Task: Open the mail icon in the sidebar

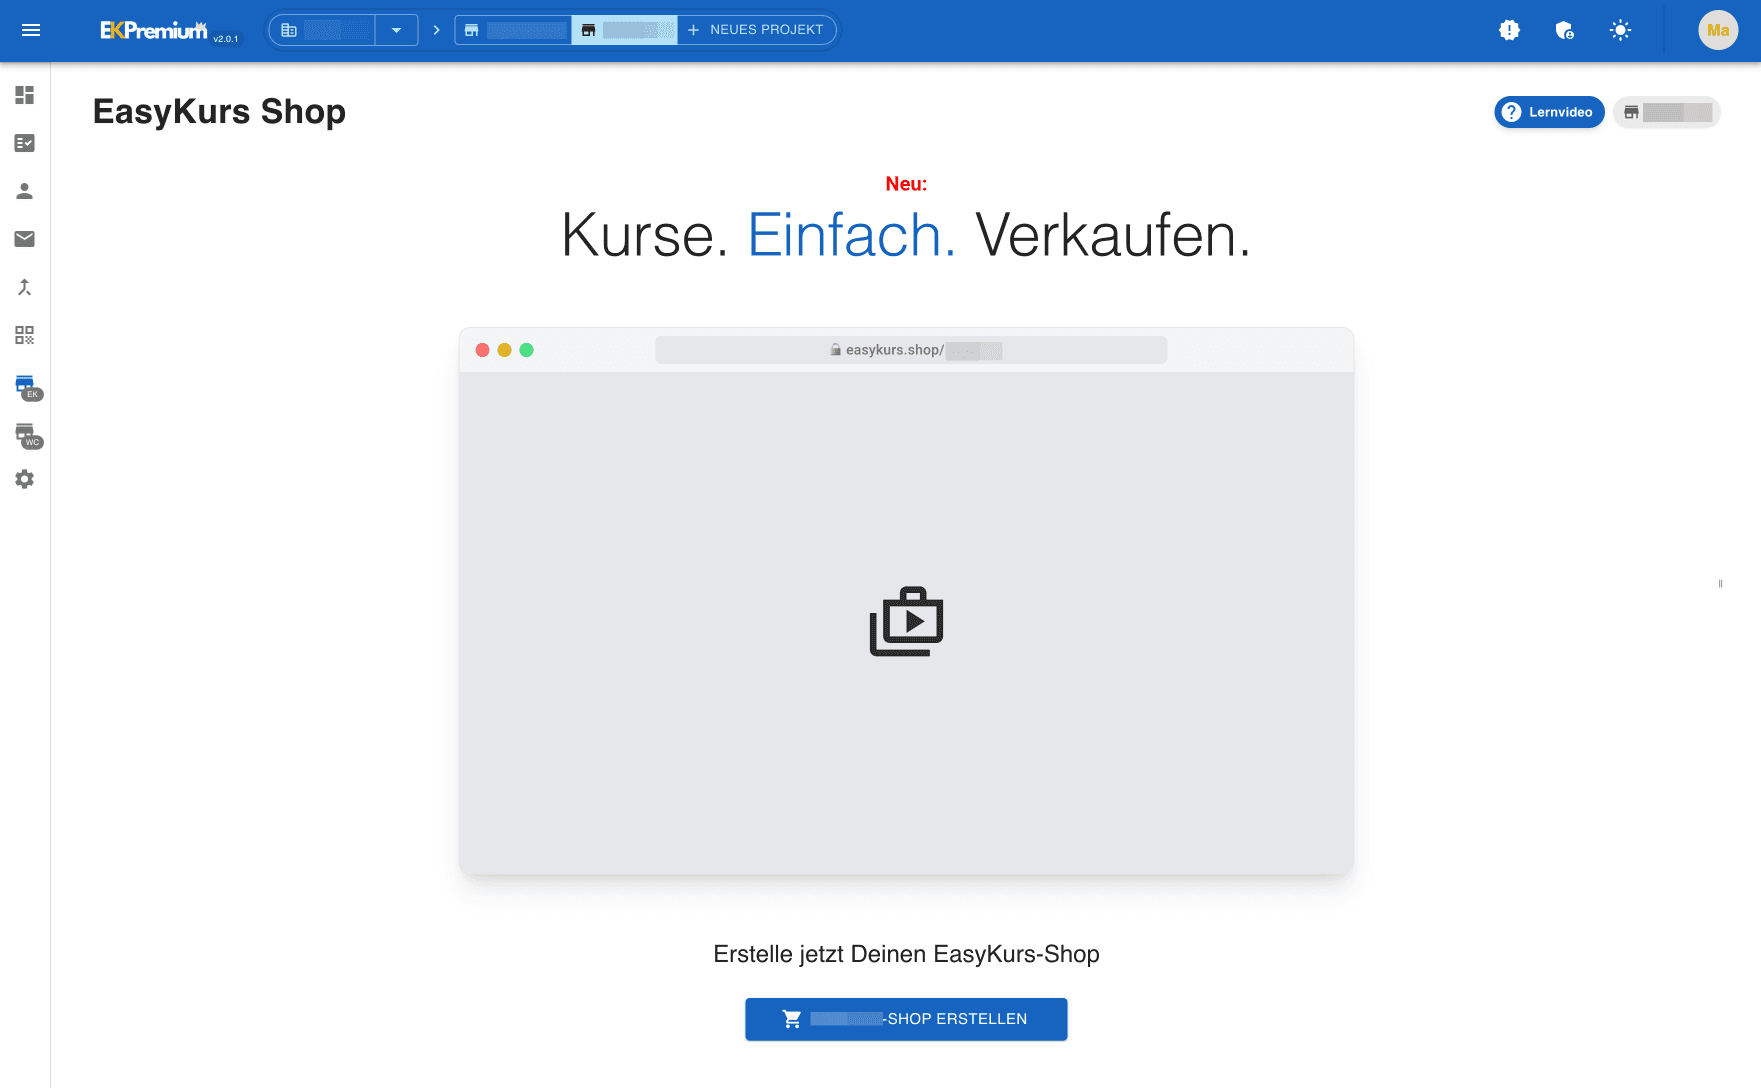Action: [24, 239]
